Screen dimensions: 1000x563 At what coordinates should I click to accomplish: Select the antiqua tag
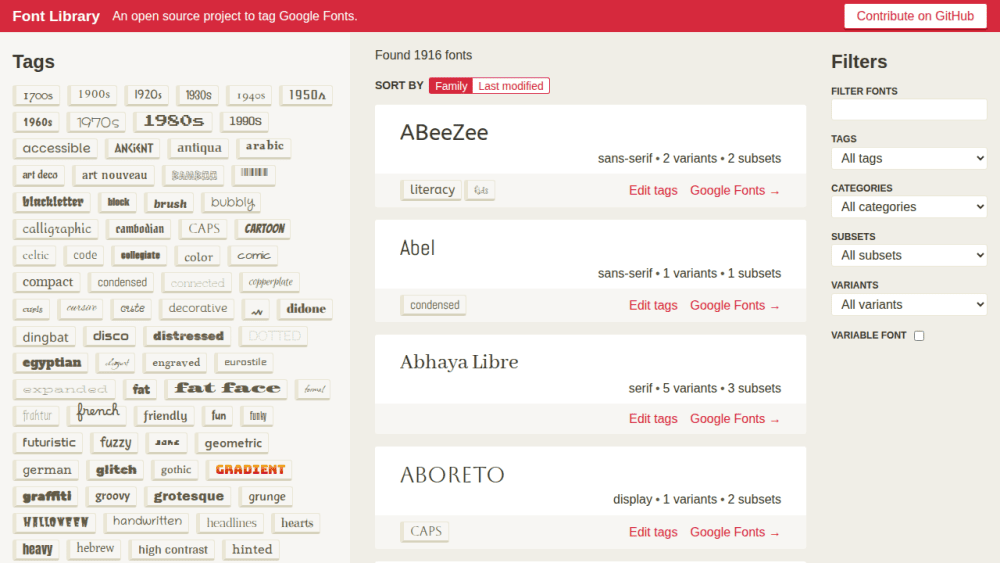tap(199, 148)
